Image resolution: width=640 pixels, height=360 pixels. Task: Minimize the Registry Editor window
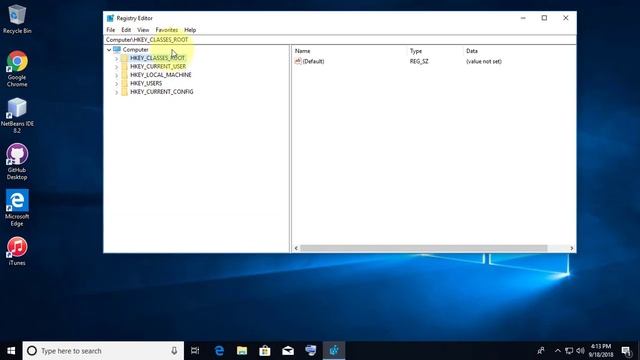tap(523, 18)
